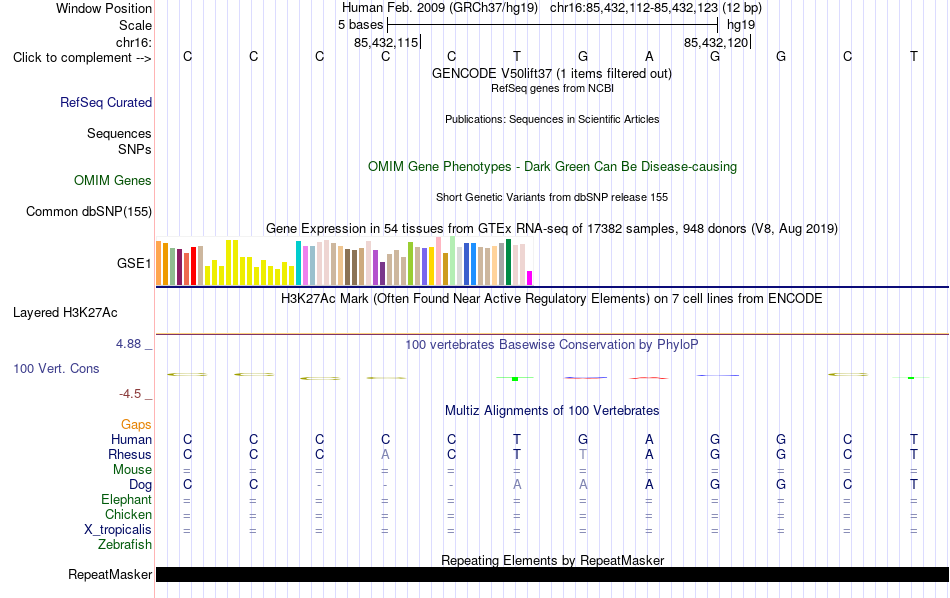Click the OMIM Gene Phenotypes green title
The image size is (950, 598).
[552, 167]
